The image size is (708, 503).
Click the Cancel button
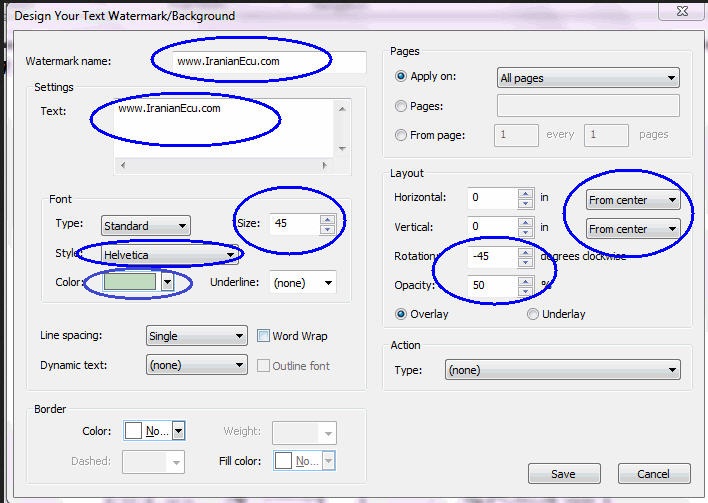tap(654, 474)
